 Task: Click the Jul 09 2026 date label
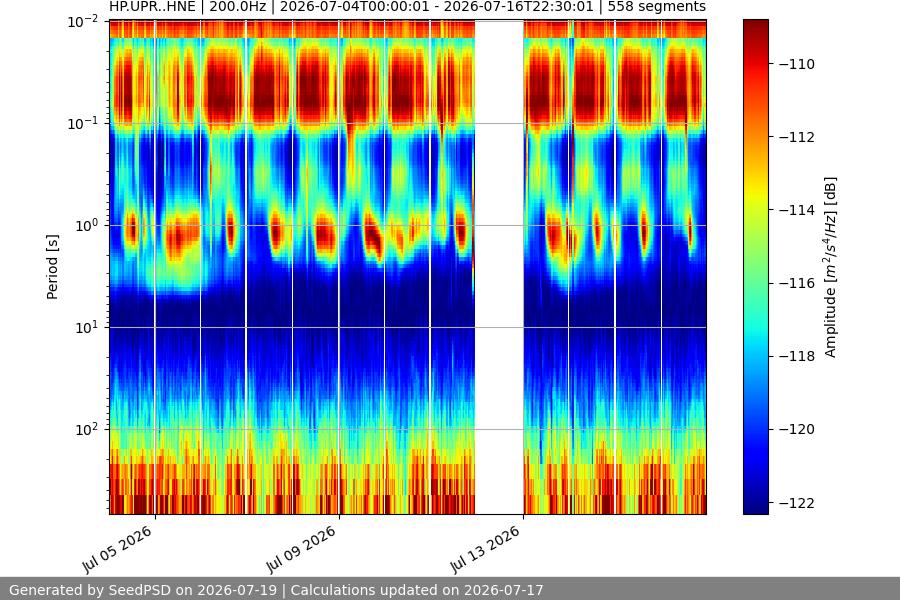tap(301, 549)
